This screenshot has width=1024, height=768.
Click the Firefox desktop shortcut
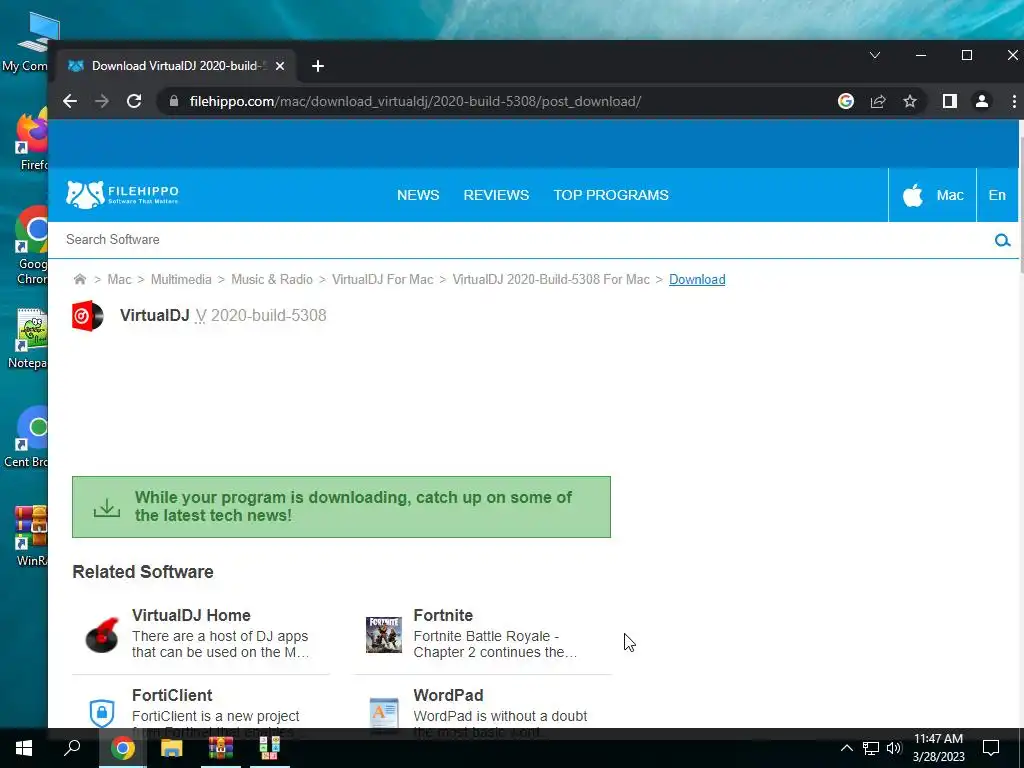tap(32, 140)
